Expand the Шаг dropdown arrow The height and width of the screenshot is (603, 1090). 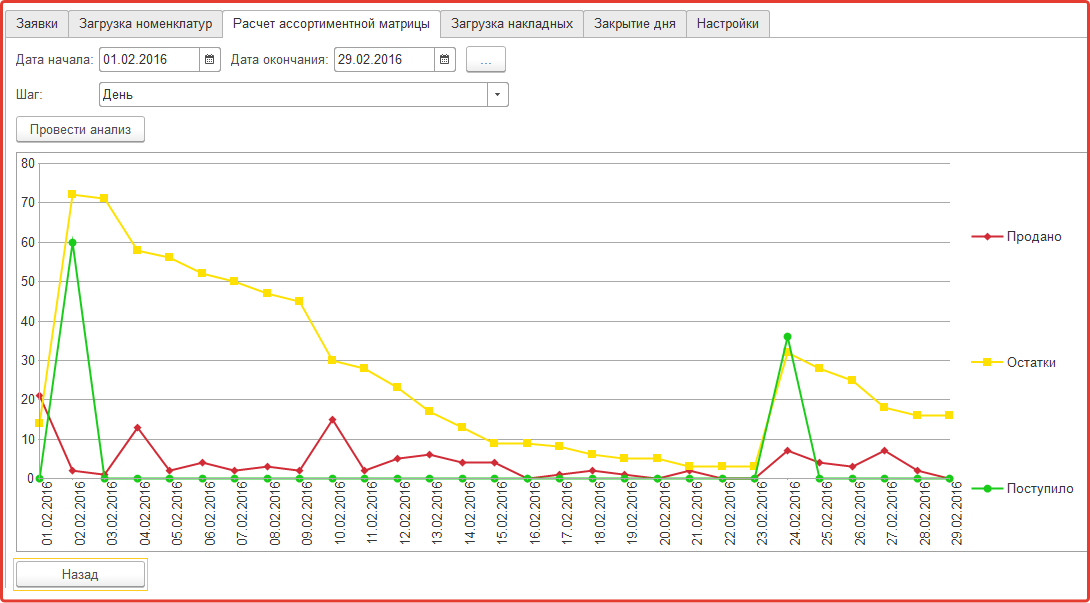(x=498, y=95)
